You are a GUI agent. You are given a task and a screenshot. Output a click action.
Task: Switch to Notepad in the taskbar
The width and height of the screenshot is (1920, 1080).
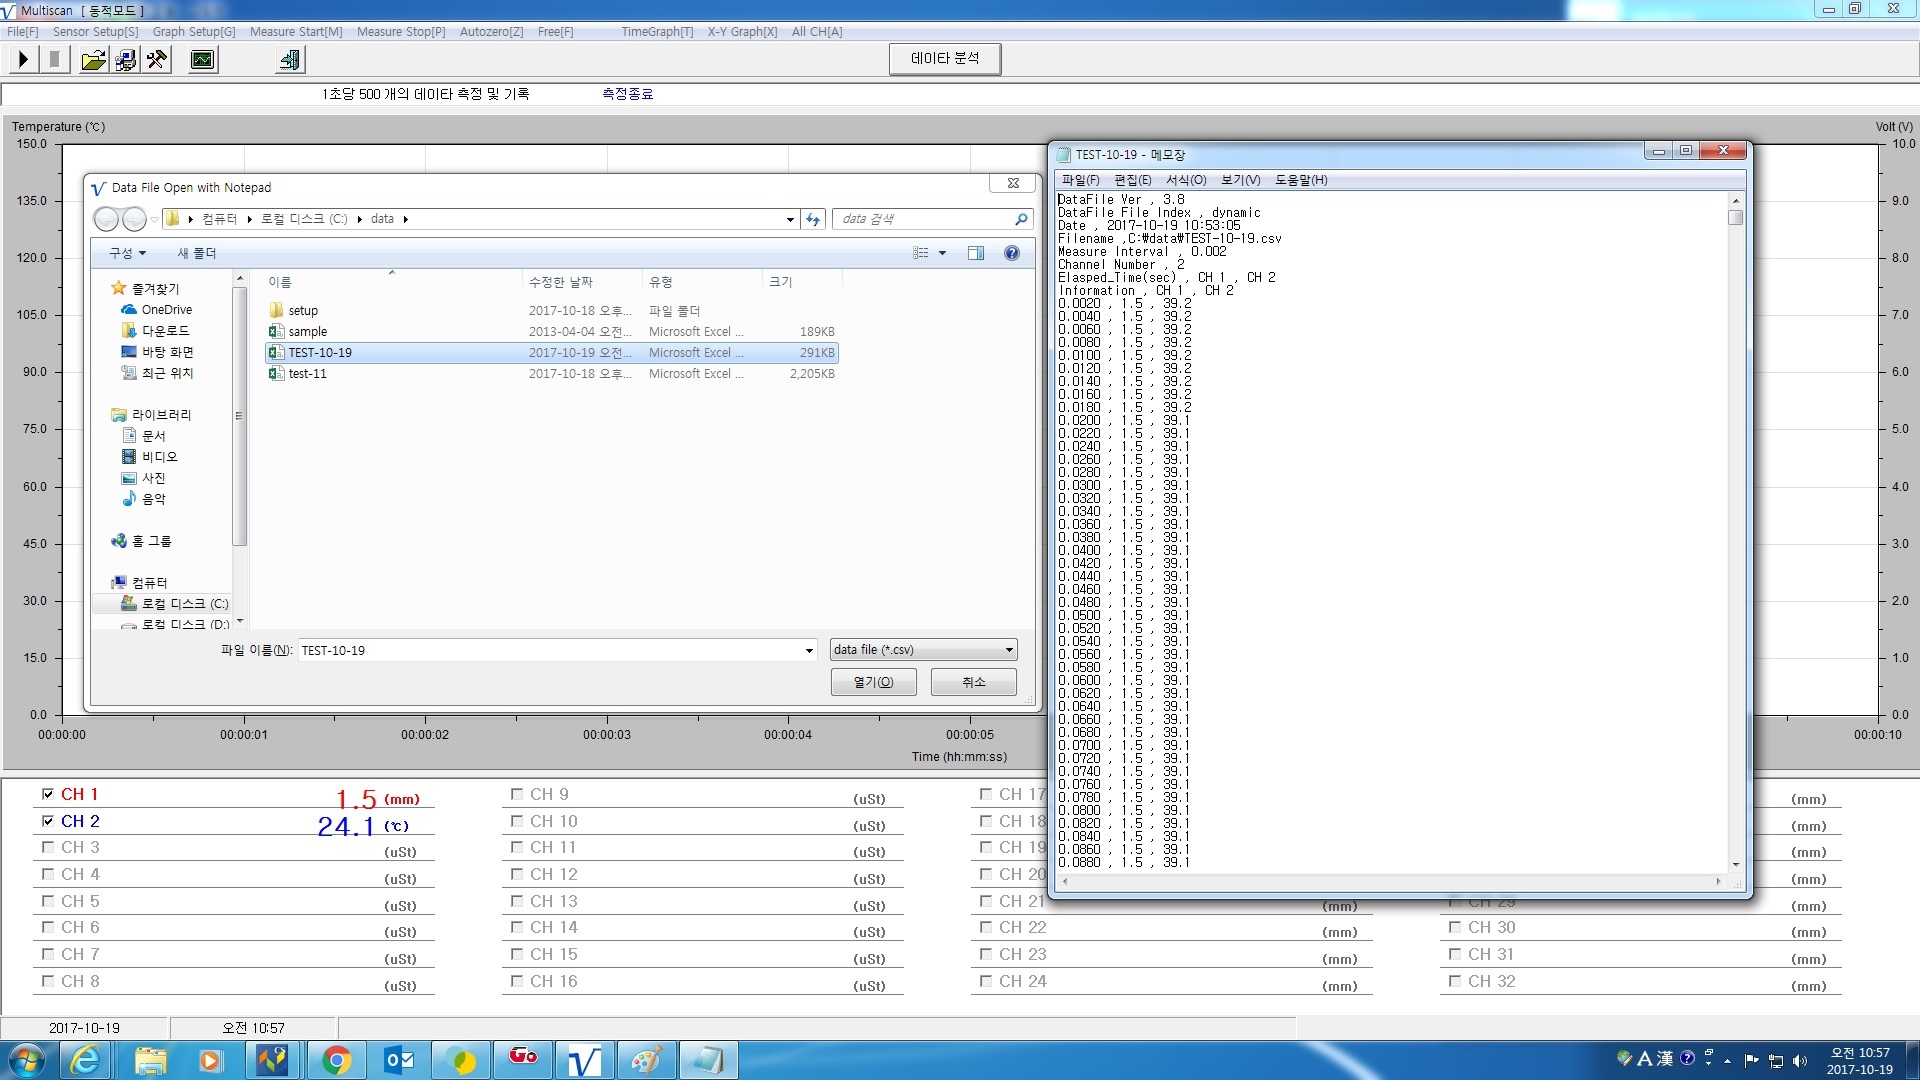[708, 1060]
